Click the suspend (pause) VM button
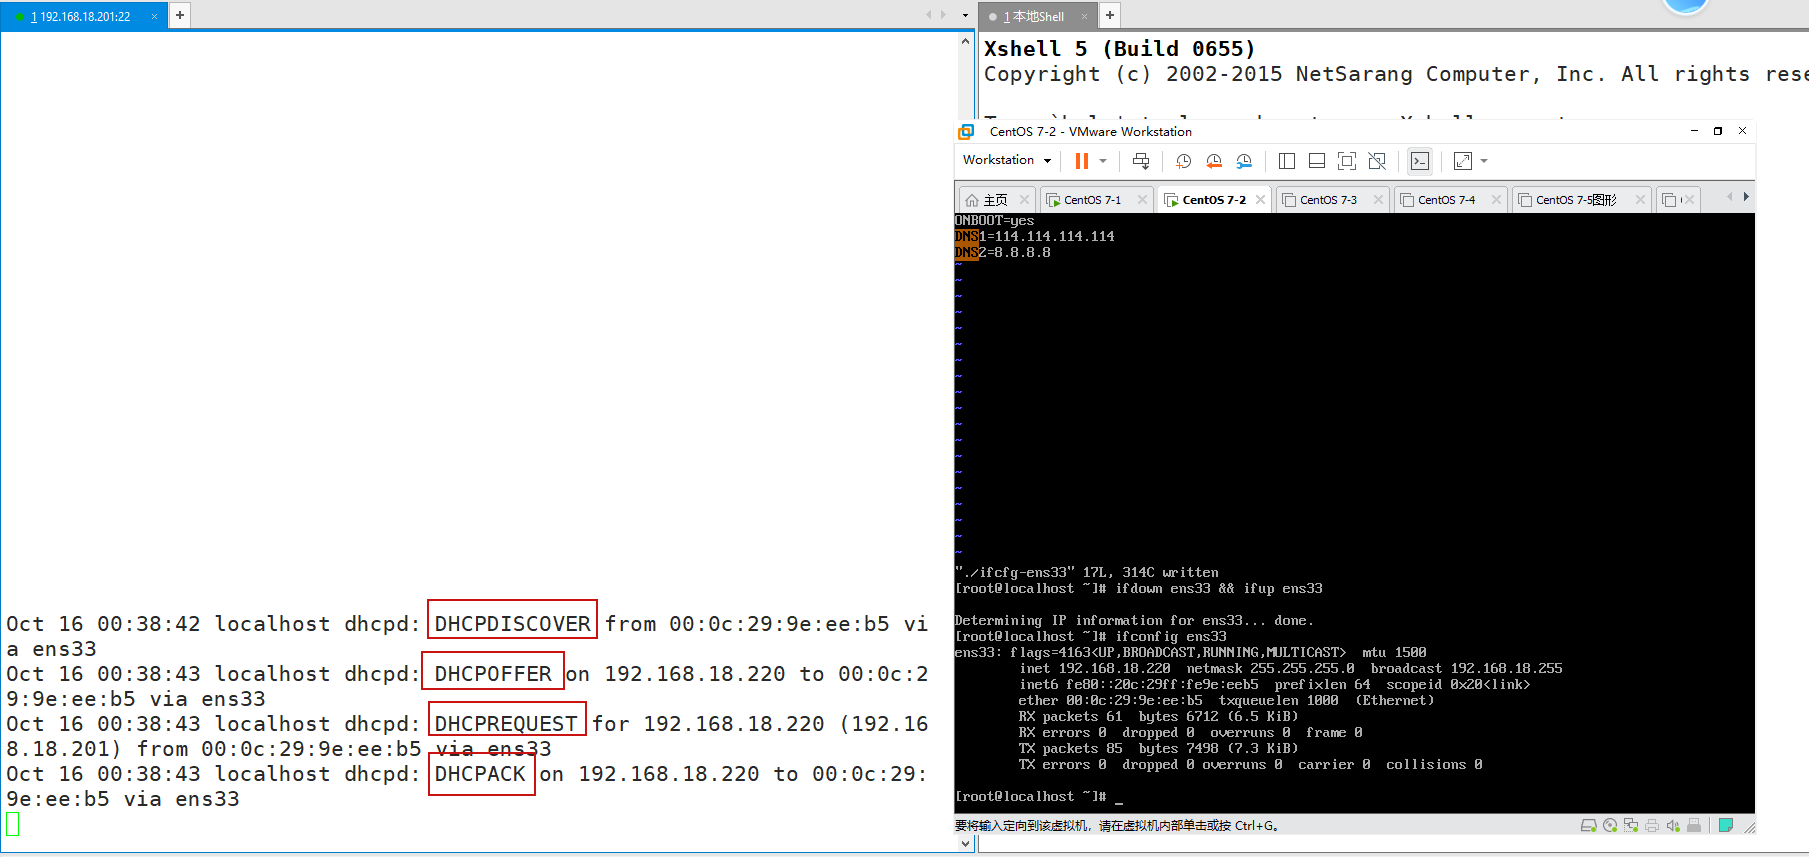1809x857 pixels. pyautogui.click(x=1081, y=161)
